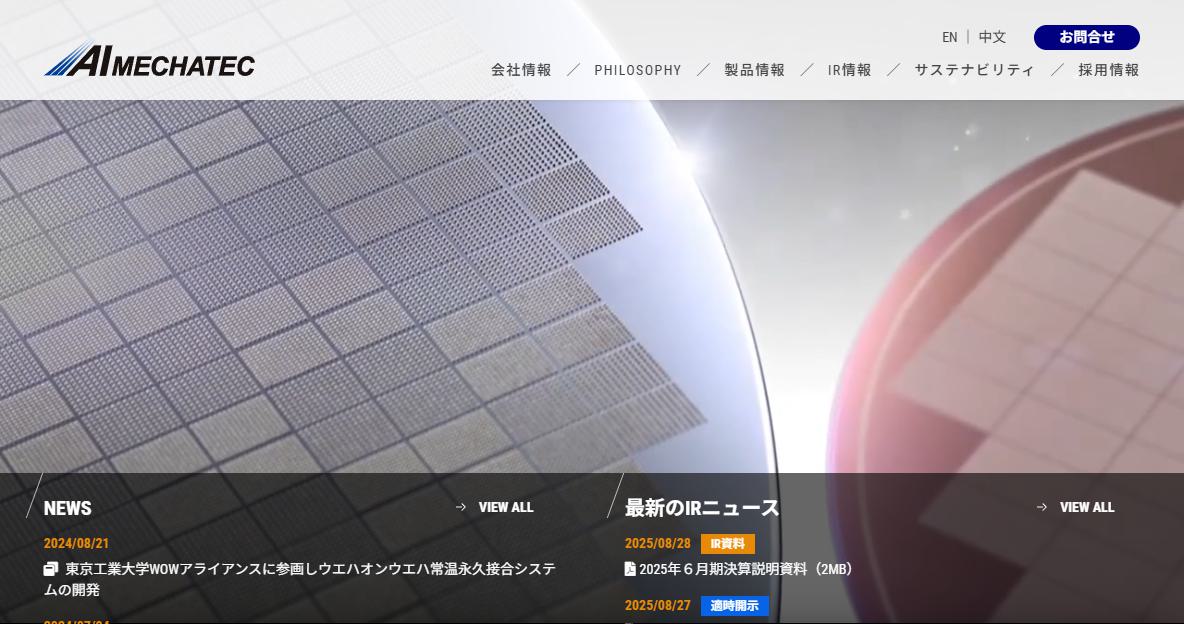1184x624 pixels.
Task: Click the 最新のIRニュース heading
Action: tap(701, 508)
